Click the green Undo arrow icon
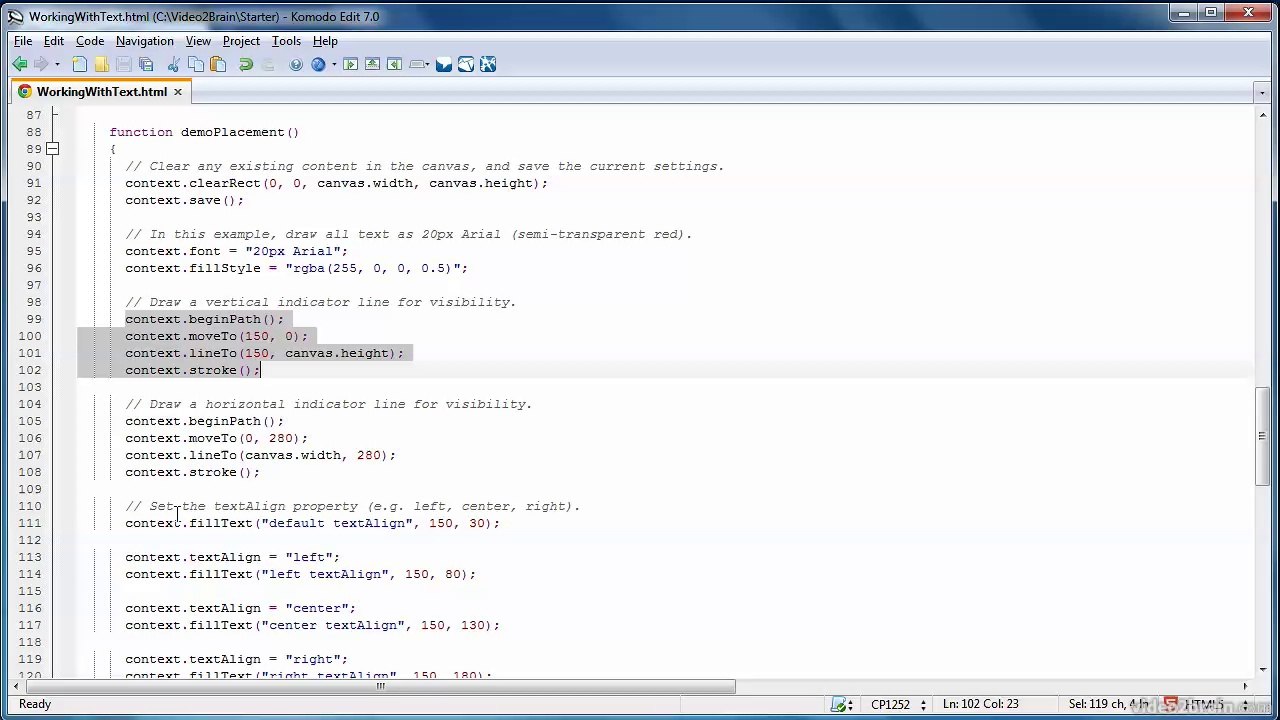The height and width of the screenshot is (720, 1280). coord(245,64)
